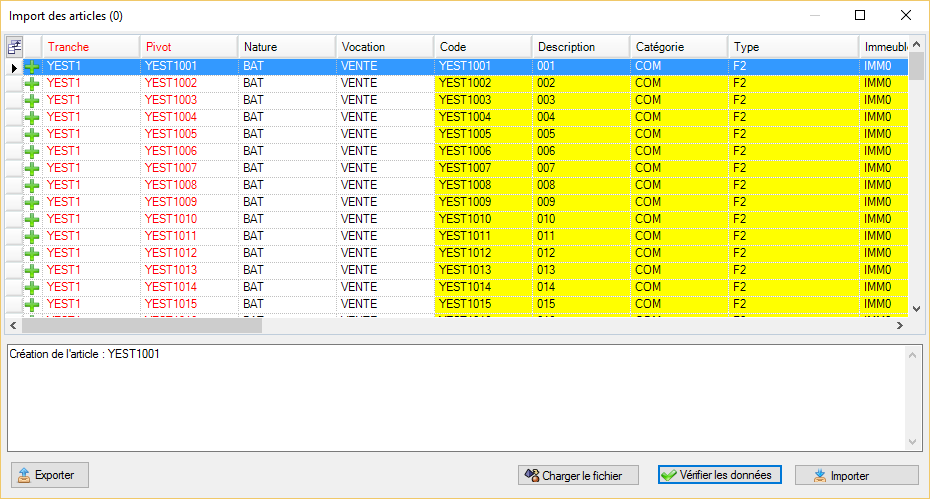The width and height of the screenshot is (930, 499).
Task: Click the Charger le fichier button
Action: (578, 475)
